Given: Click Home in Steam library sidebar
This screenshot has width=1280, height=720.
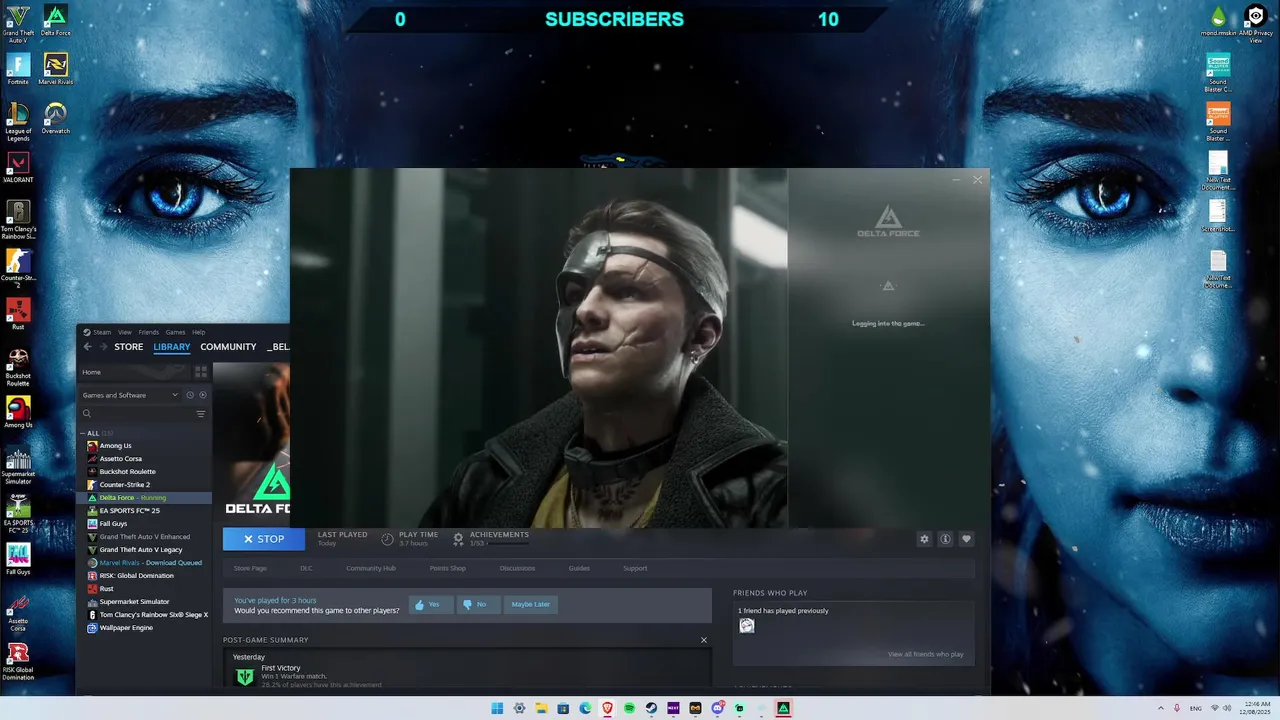Looking at the screenshot, I should pos(91,372).
